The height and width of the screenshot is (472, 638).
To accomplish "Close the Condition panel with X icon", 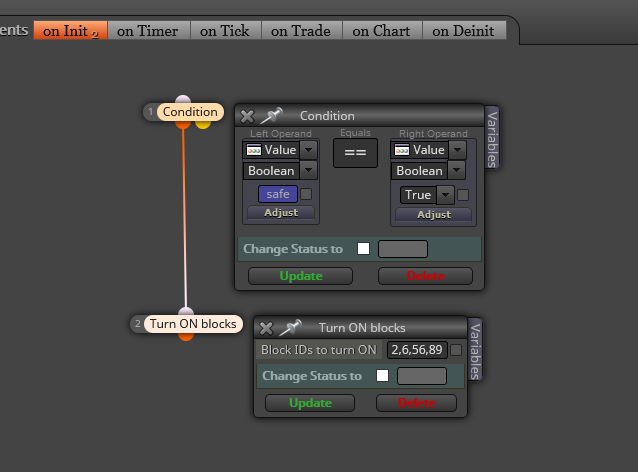I will tap(247, 116).
